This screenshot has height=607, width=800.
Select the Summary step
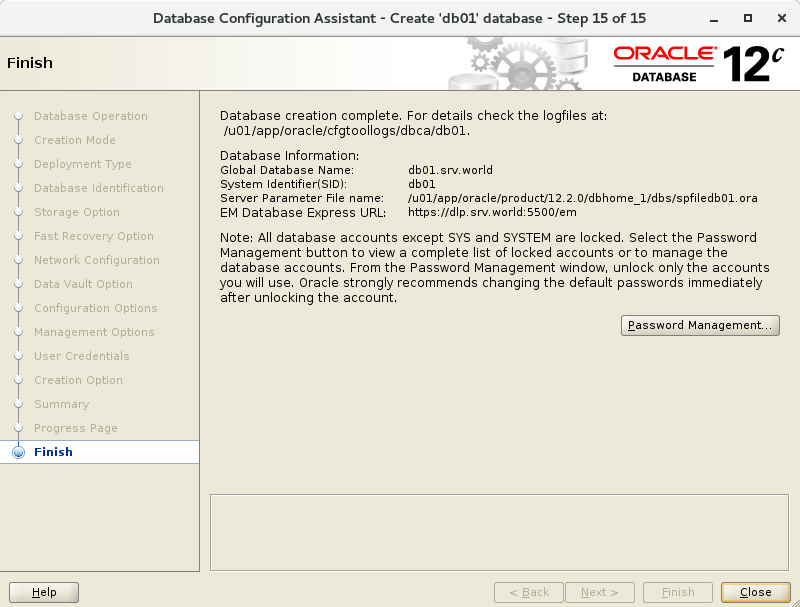click(61, 404)
